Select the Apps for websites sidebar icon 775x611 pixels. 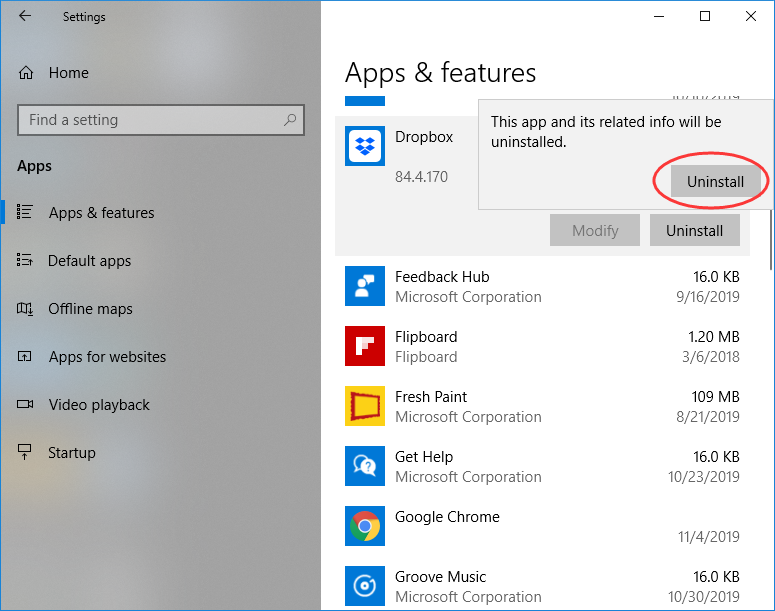pos(24,356)
